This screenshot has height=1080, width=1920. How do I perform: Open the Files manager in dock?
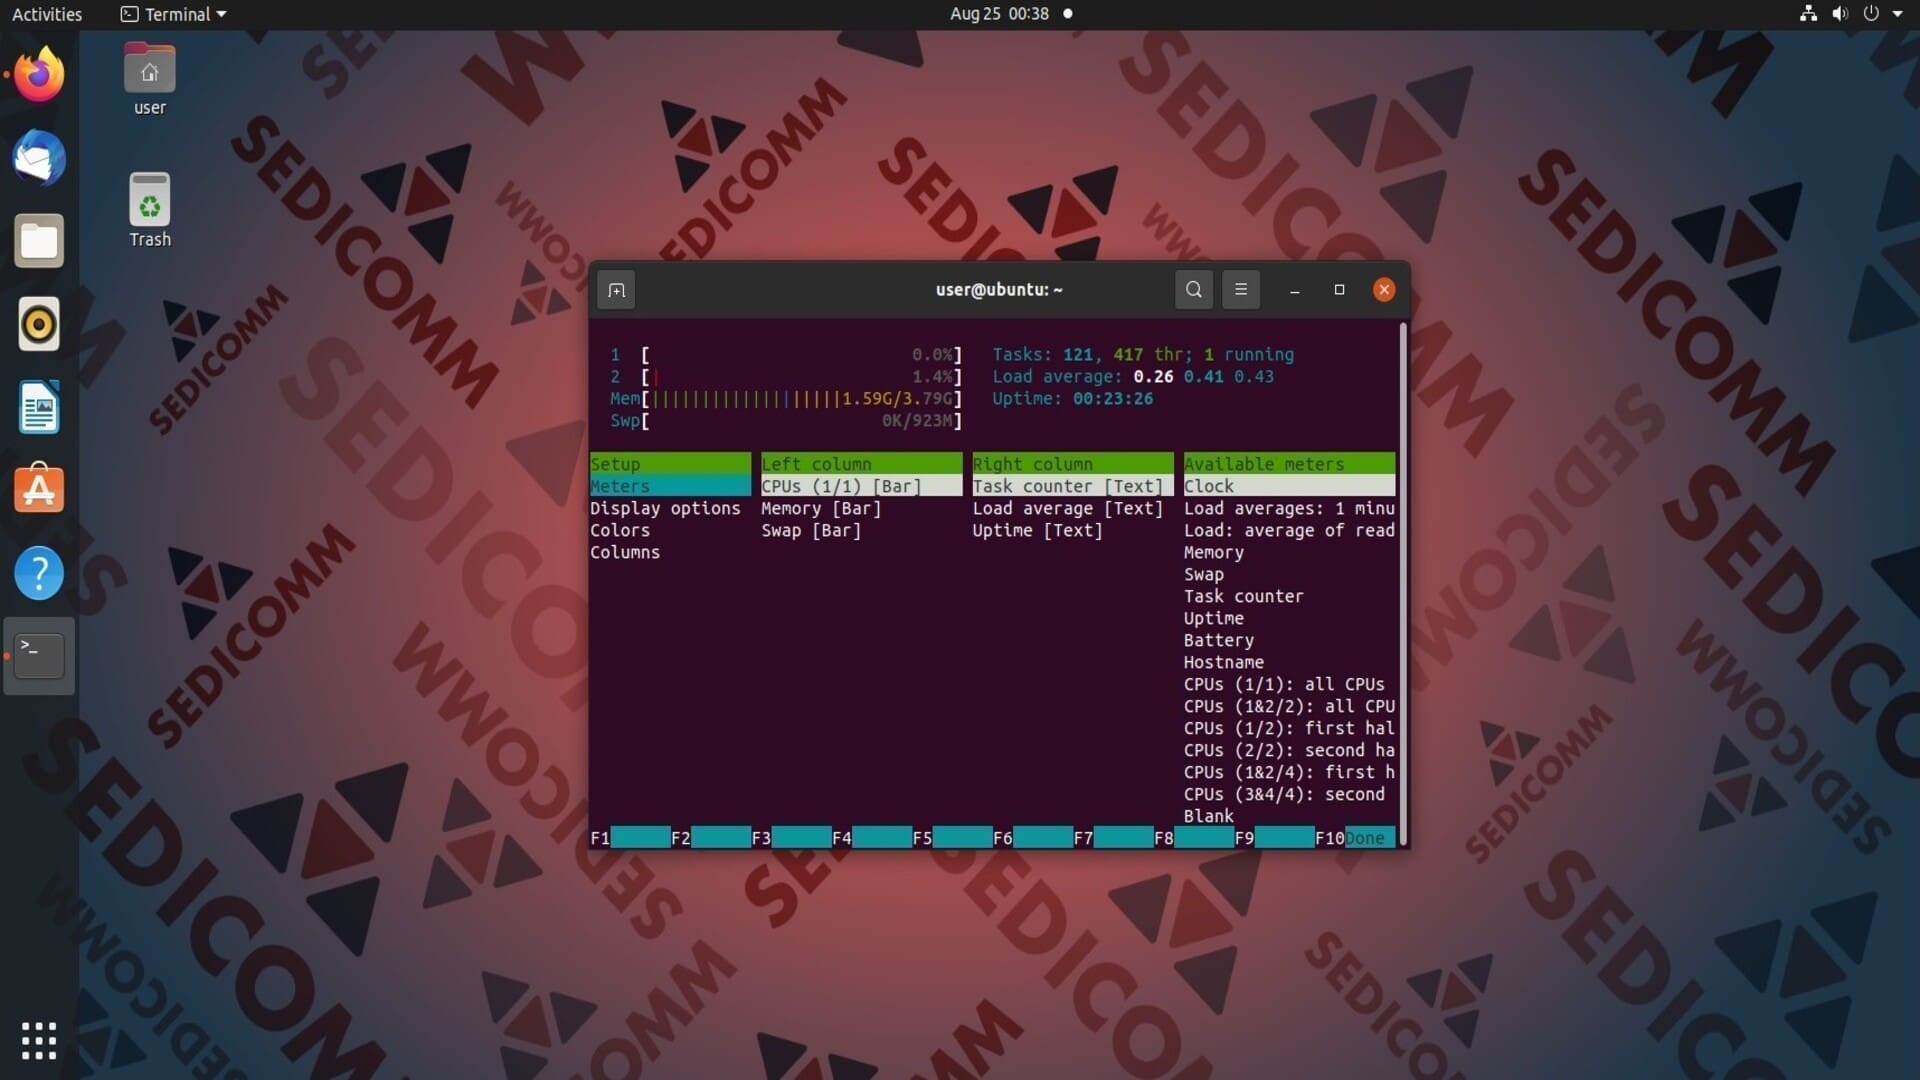(x=39, y=241)
